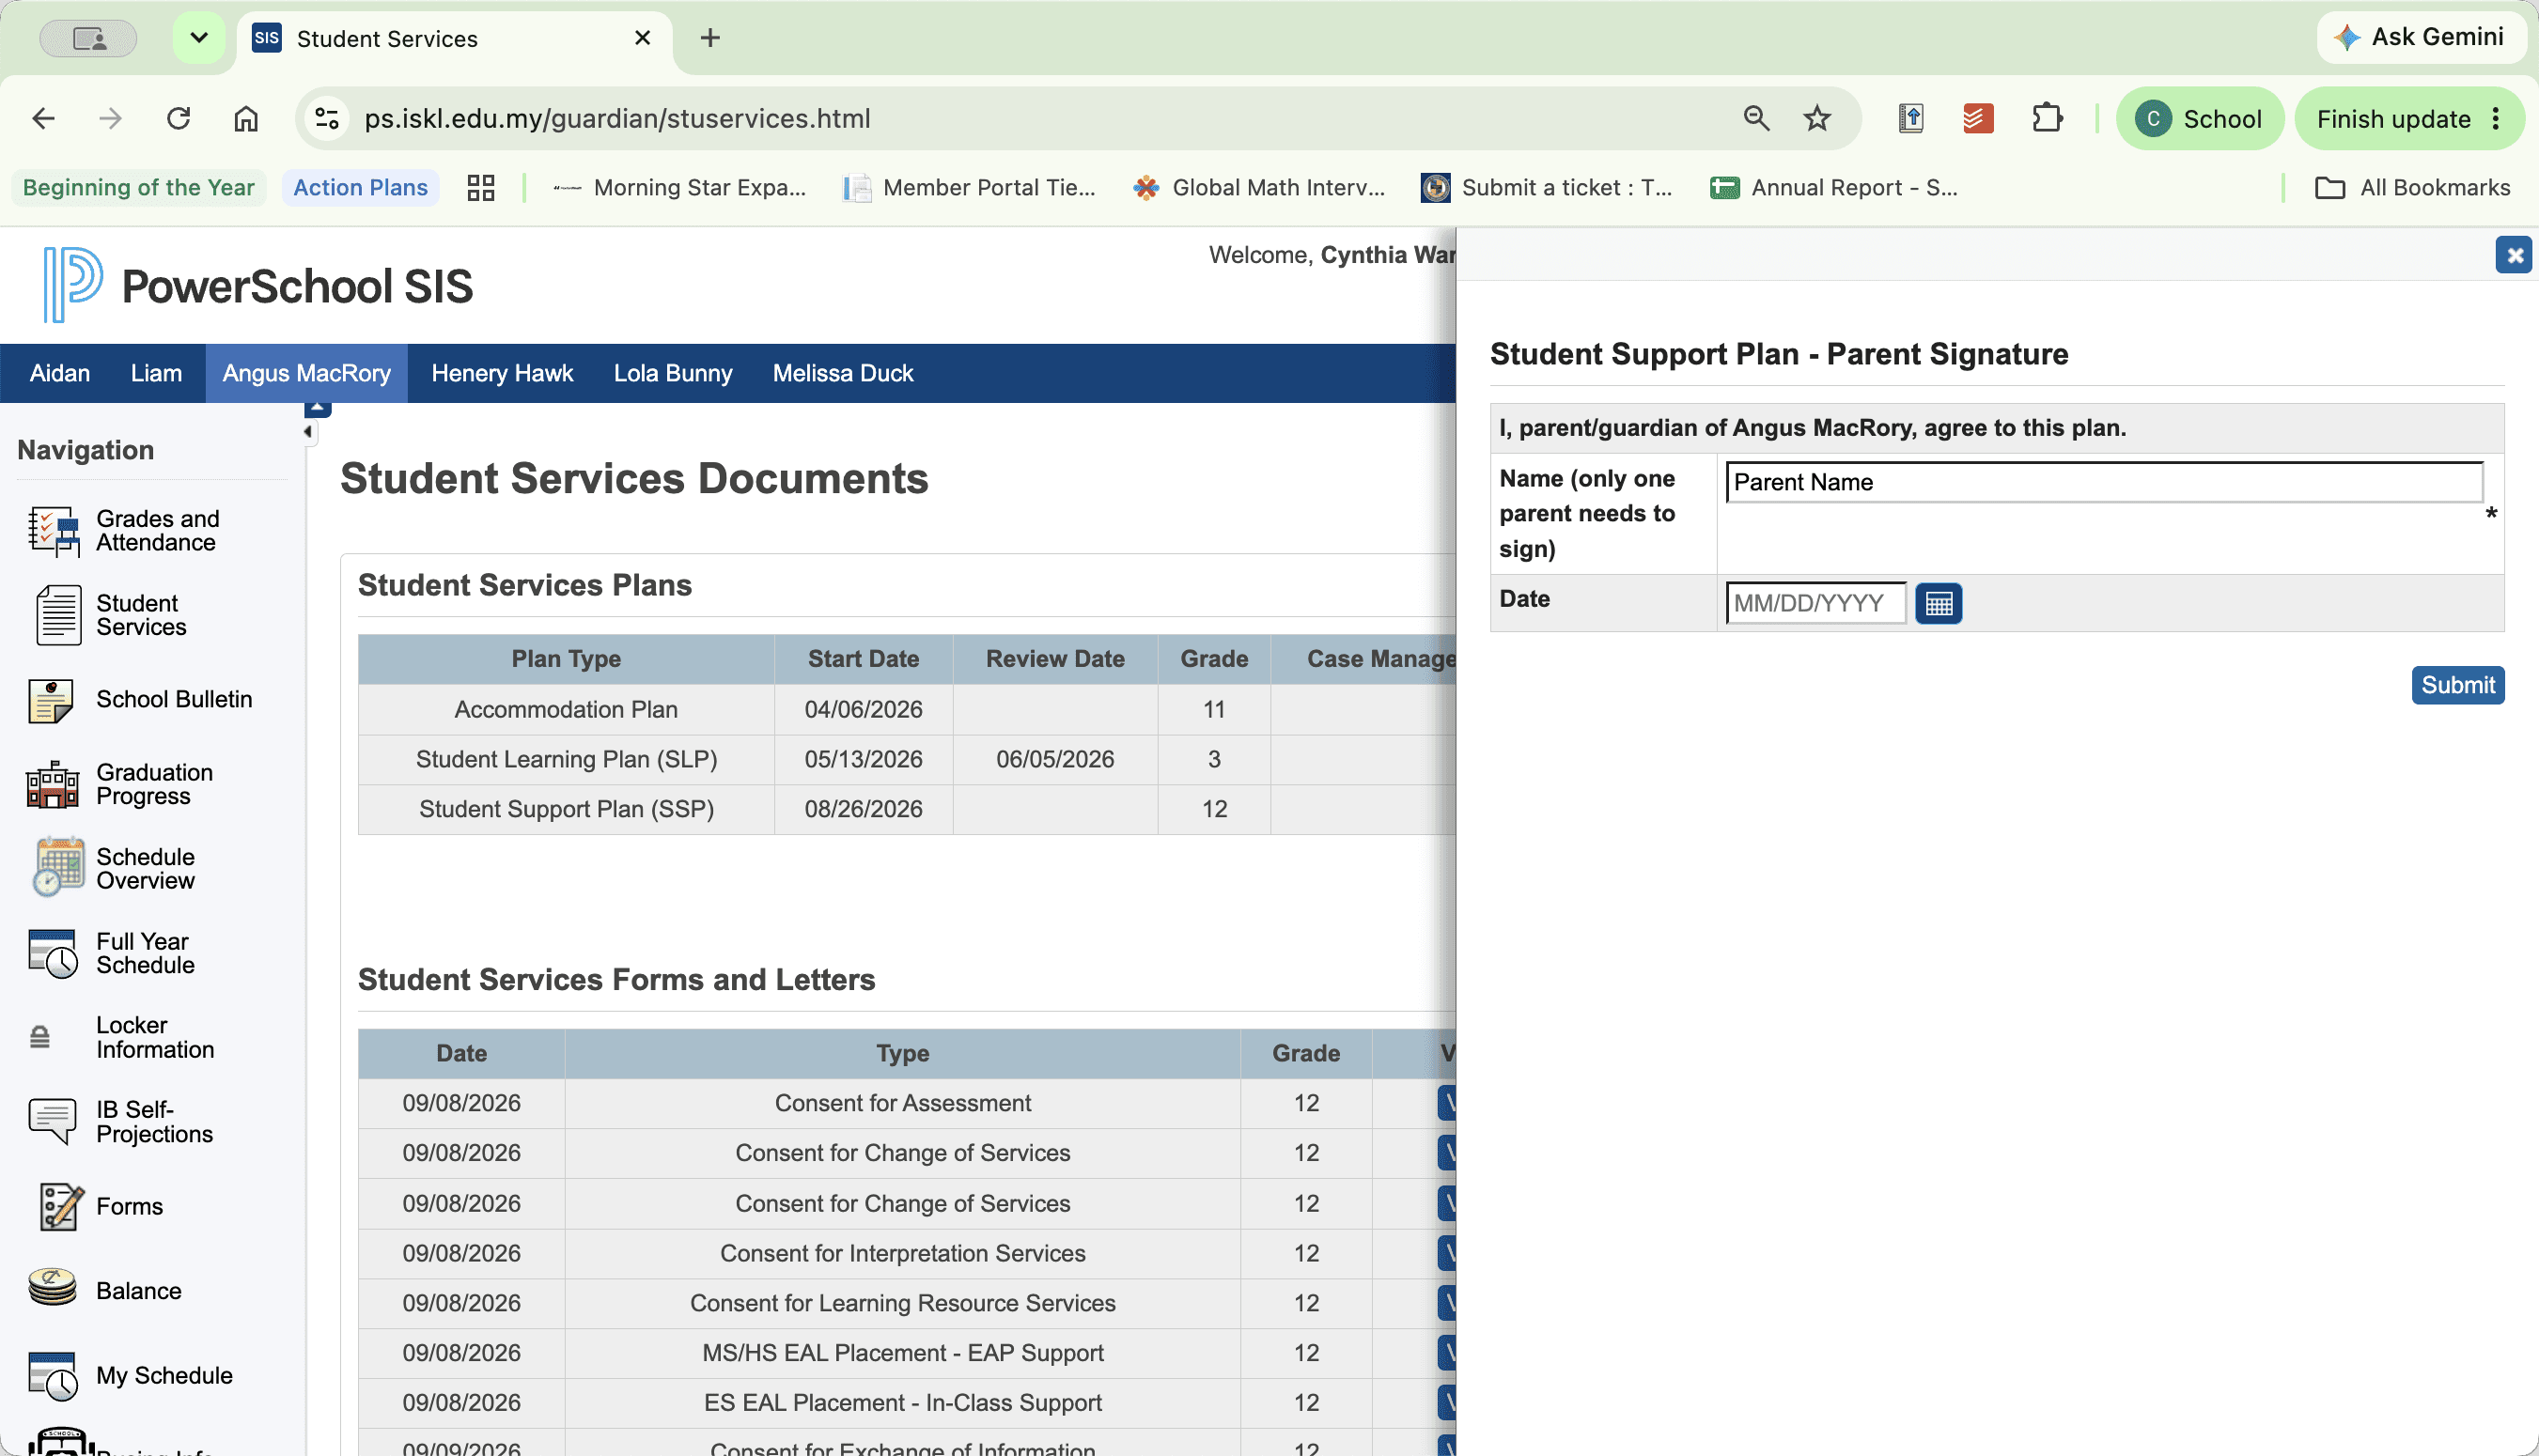The image size is (2539, 1456).
Task: Click the MM/DD/YYYY date field
Action: pyautogui.click(x=1816, y=603)
